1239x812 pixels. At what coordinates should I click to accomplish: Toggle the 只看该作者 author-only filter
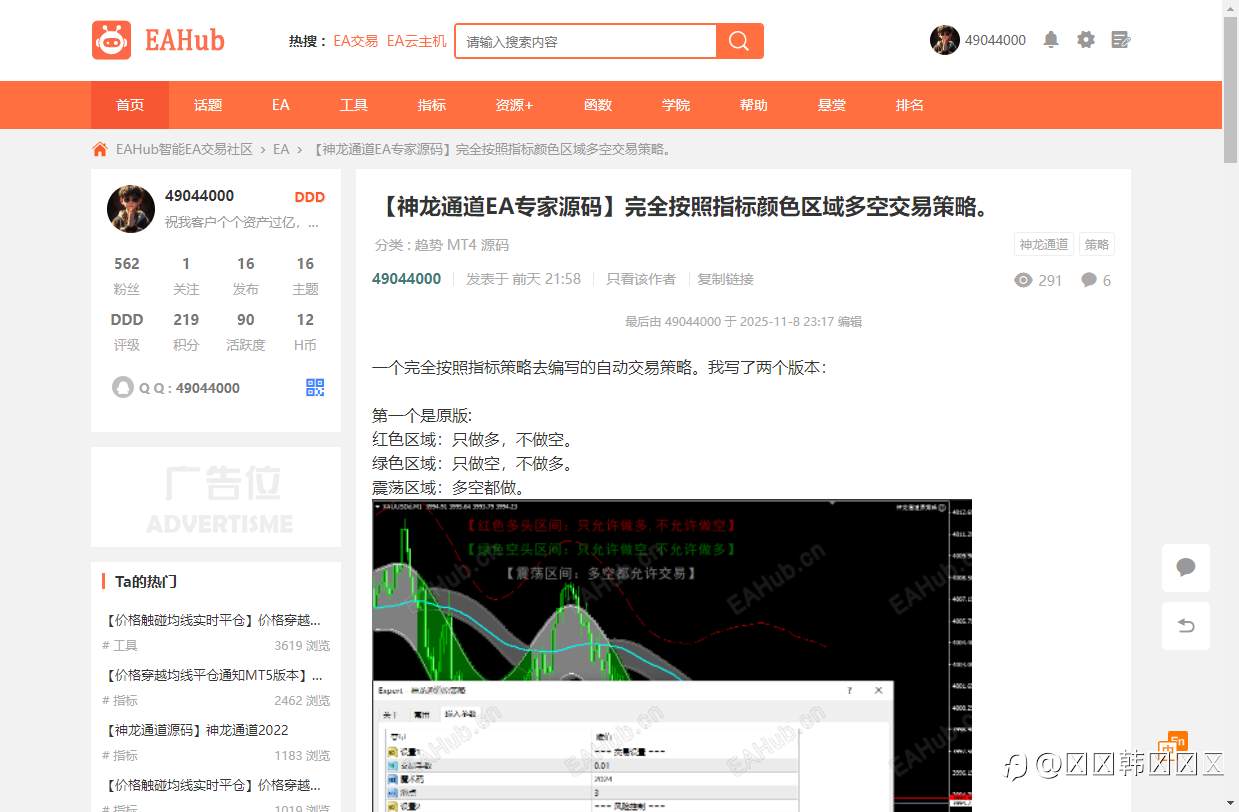[640, 279]
